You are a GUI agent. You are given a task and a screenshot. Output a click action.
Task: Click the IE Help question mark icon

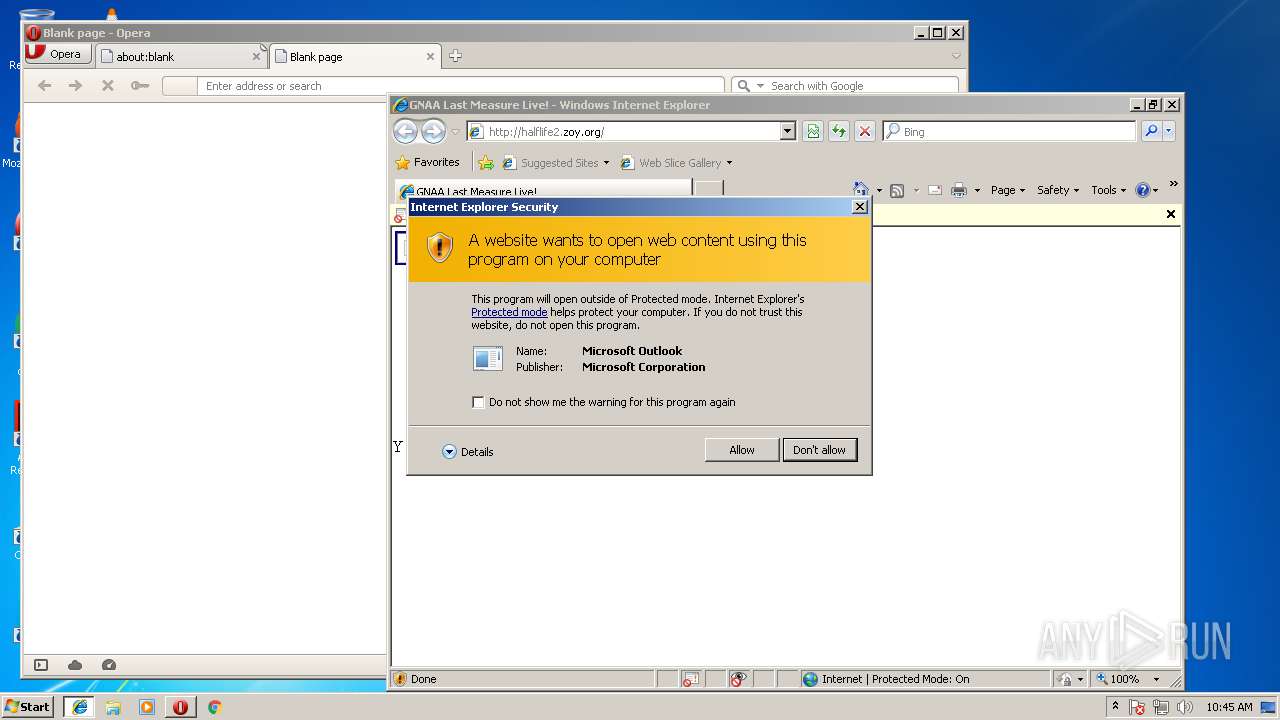[1143, 190]
